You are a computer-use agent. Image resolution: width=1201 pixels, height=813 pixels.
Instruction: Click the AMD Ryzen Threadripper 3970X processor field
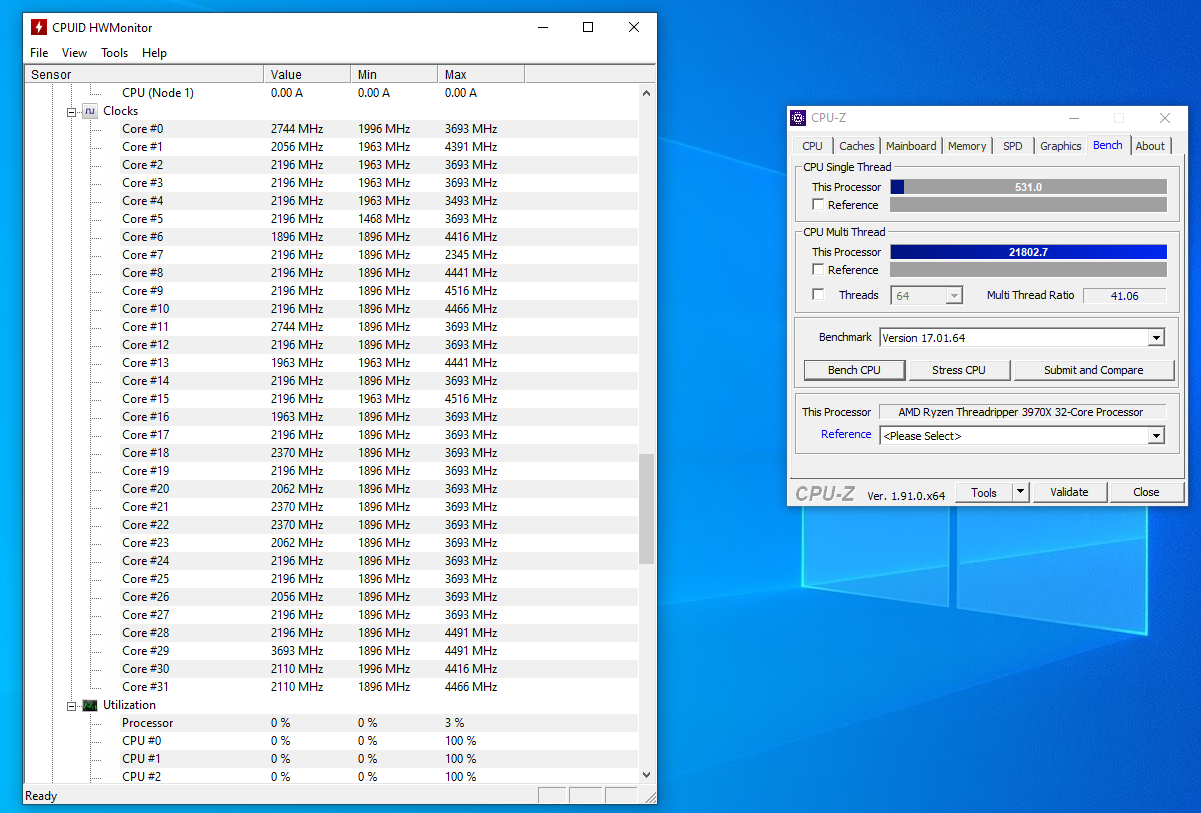[x=1022, y=412]
